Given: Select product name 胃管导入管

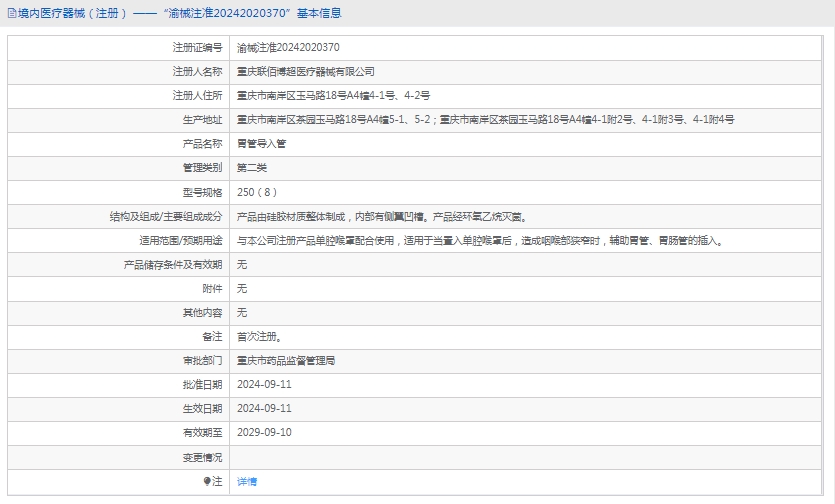Looking at the screenshot, I should (261, 143).
